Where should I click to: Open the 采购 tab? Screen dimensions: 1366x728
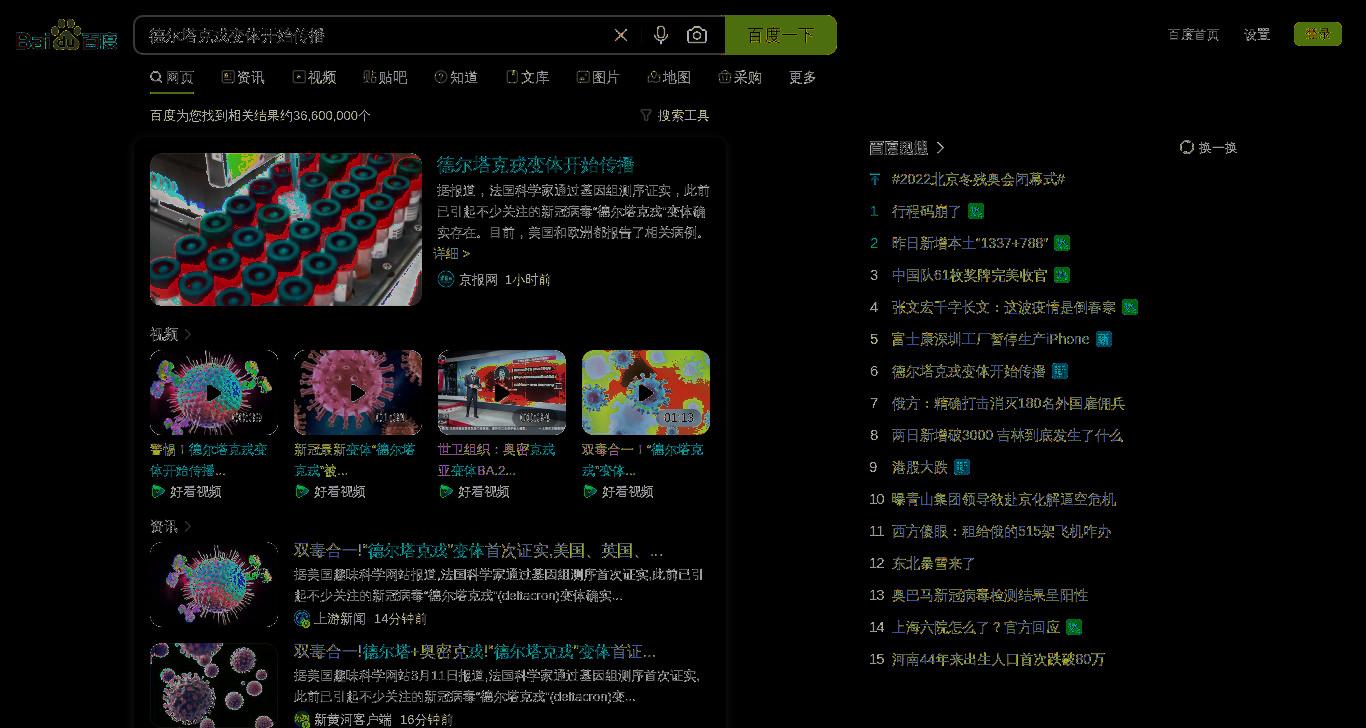coord(740,77)
